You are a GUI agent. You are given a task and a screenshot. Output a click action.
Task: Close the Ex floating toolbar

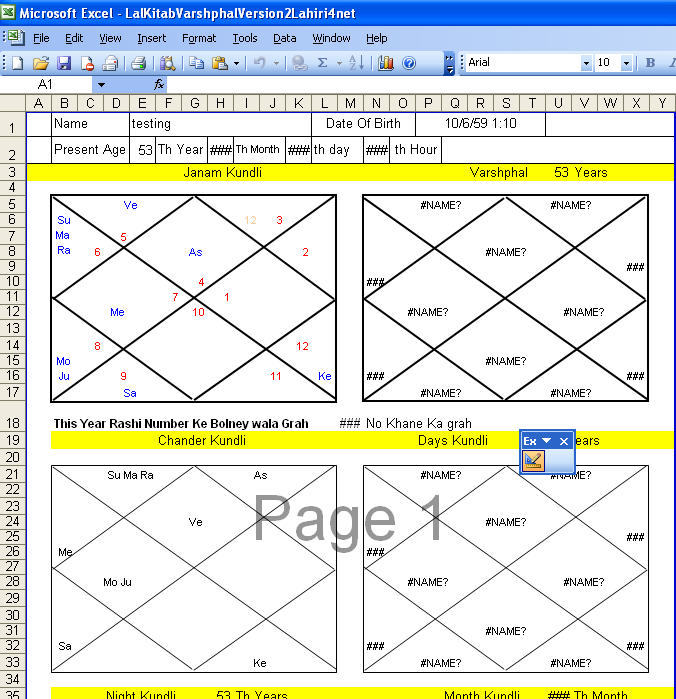[x=564, y=441]
